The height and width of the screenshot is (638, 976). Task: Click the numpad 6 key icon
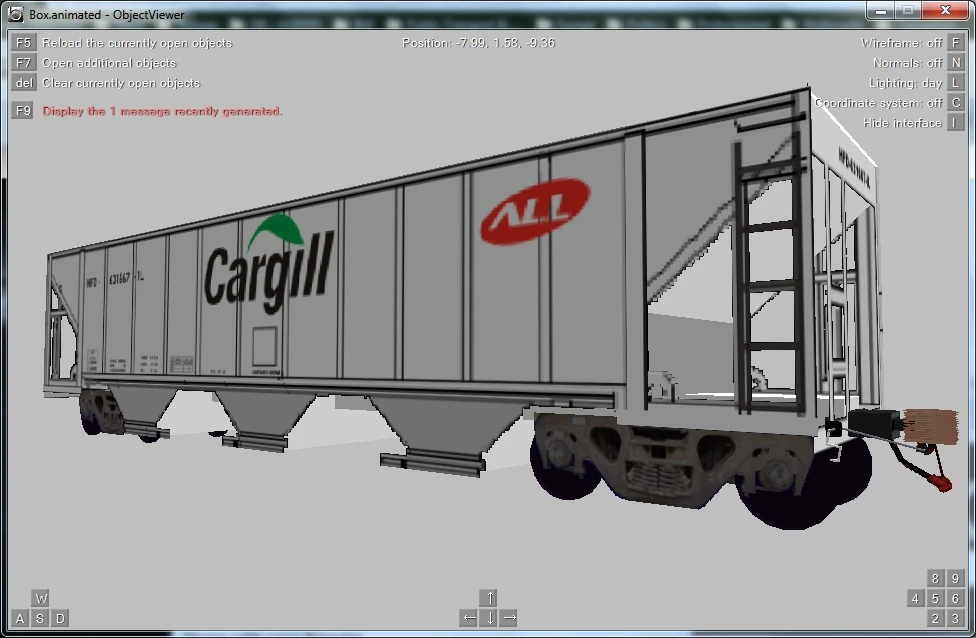click(x=955, y=598)
